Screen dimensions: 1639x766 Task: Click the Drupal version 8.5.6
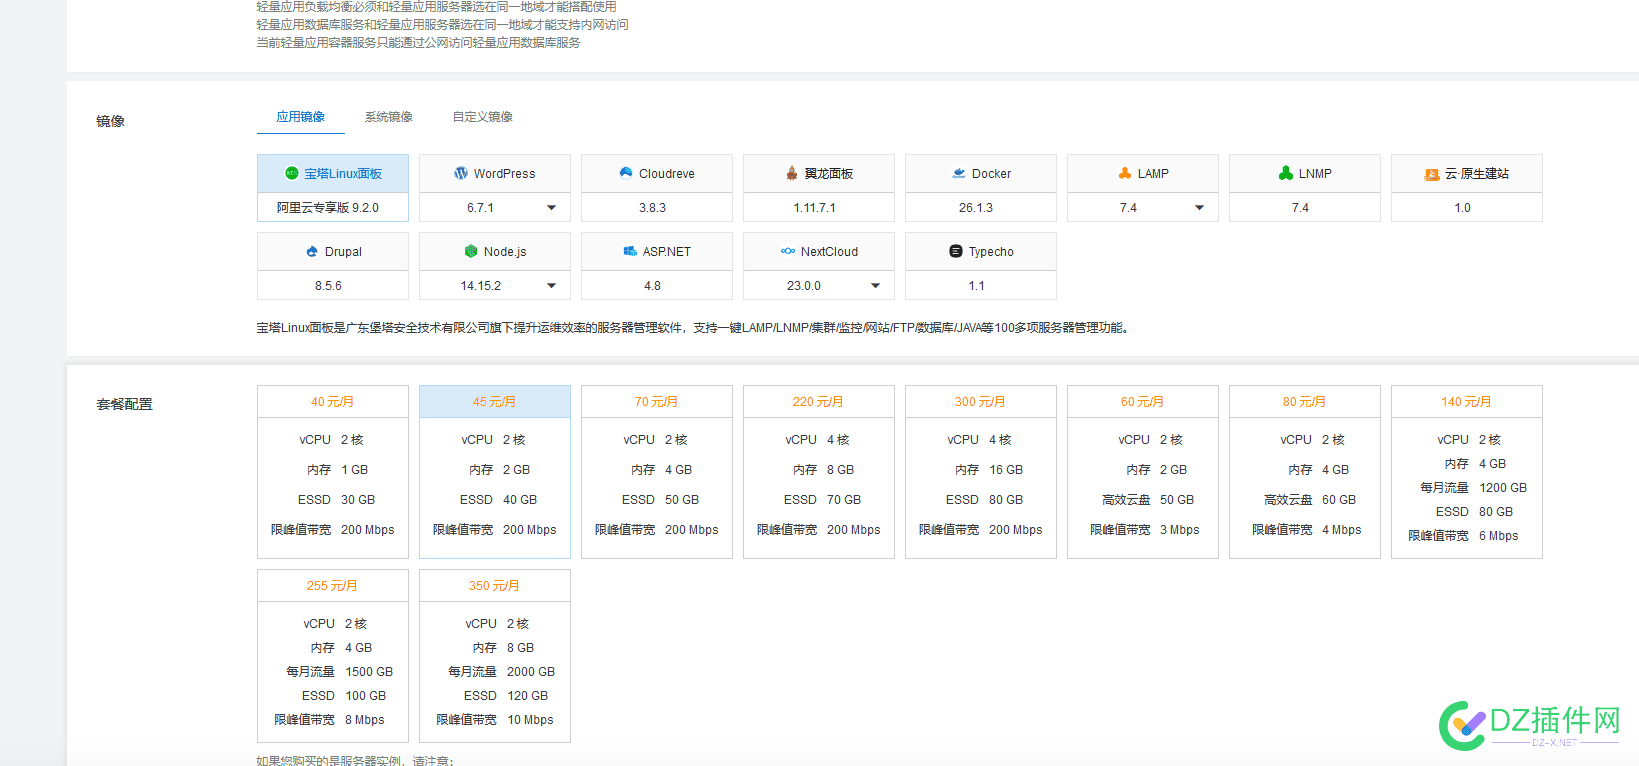tap(329, 286)
